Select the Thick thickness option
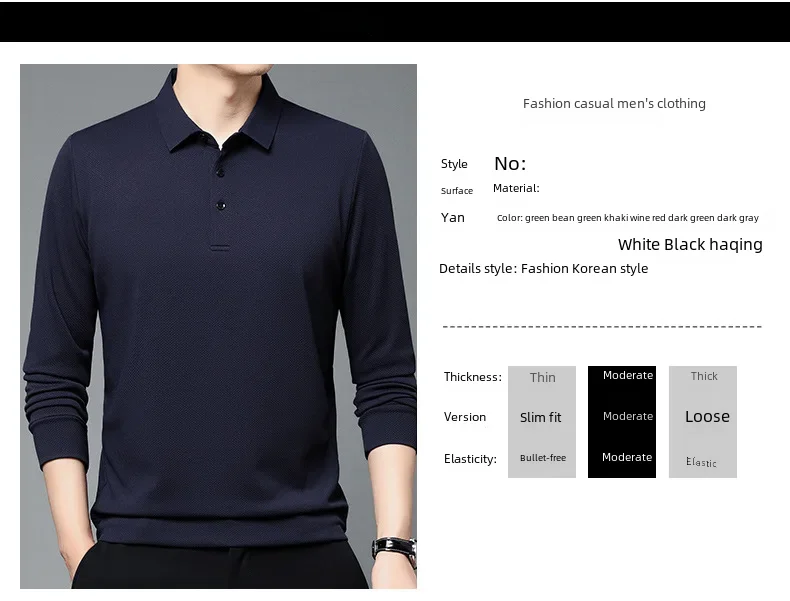This screenshot has height=601, width=790. tap(704, 376)
